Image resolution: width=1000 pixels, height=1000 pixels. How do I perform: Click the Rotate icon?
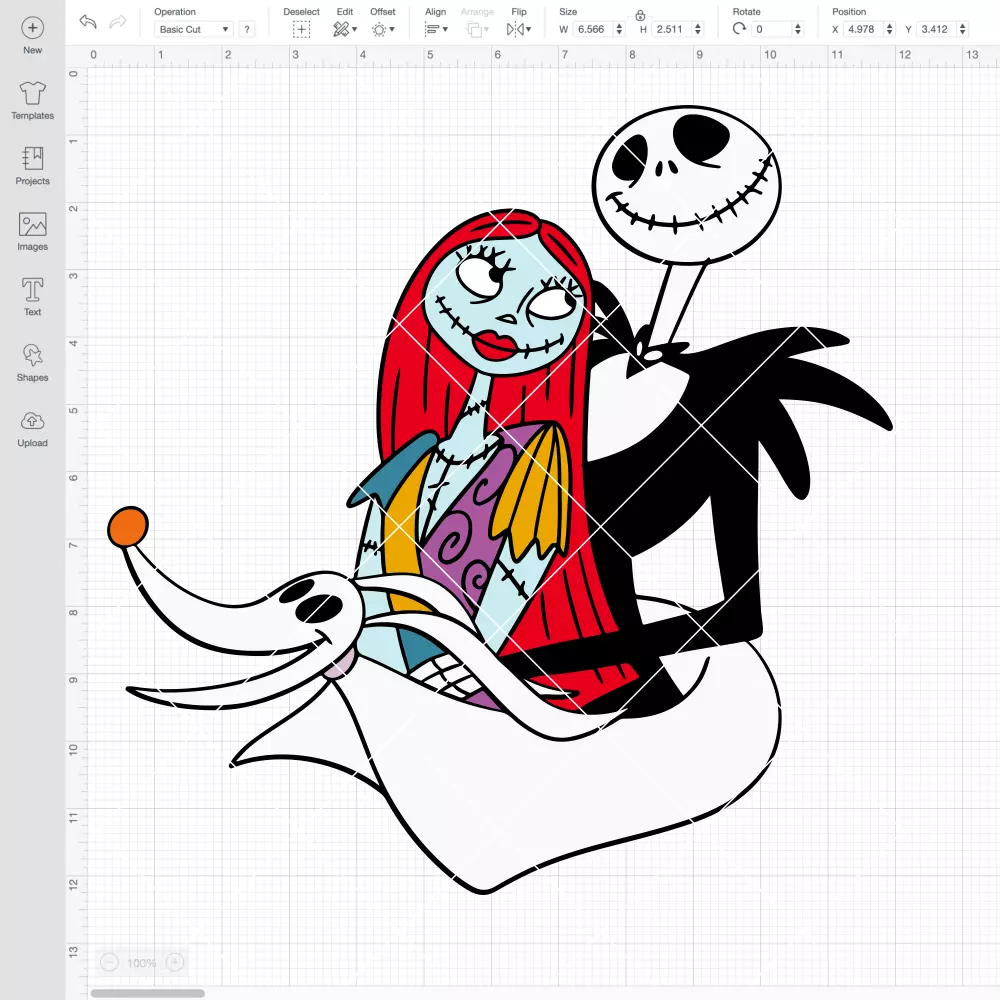click(739, 29)
